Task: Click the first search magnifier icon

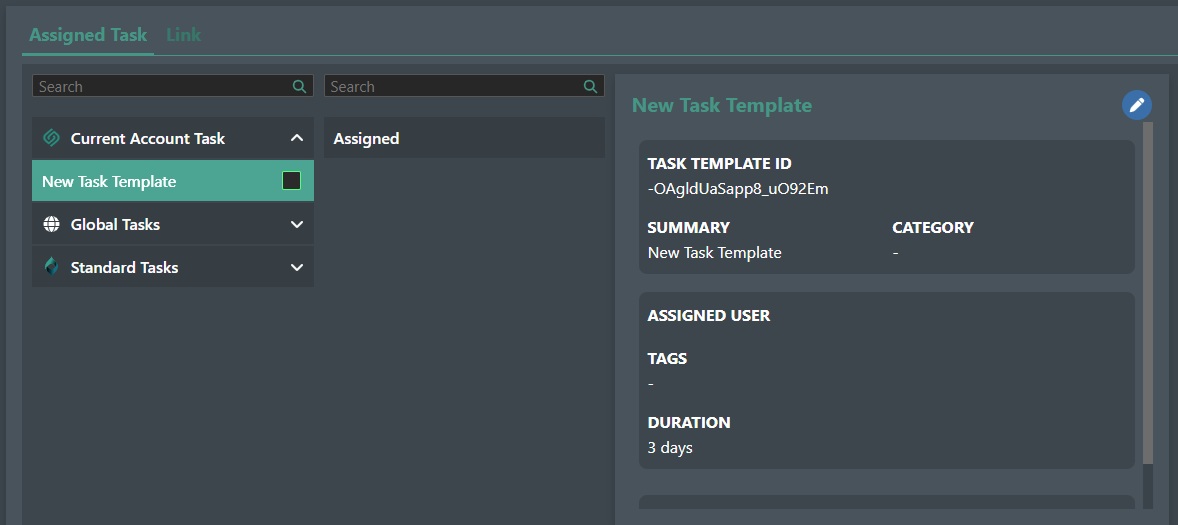Action: (299, 86)
